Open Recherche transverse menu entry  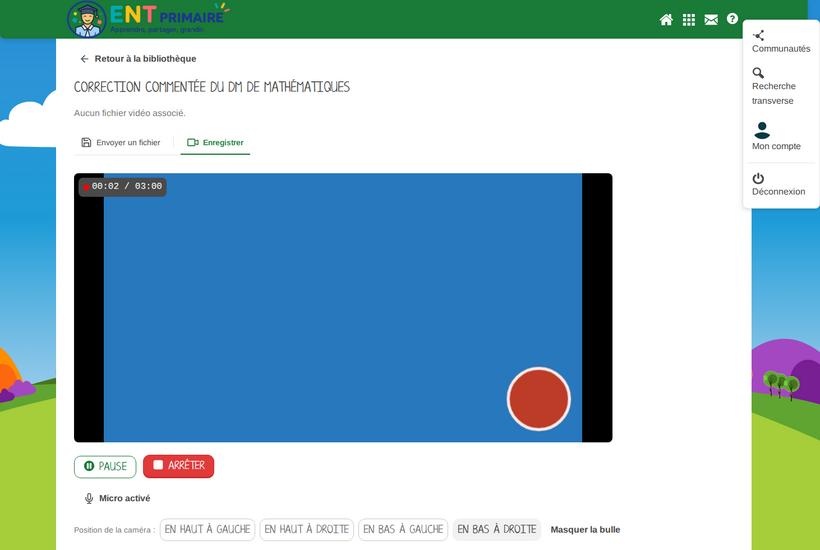tap(773, 87)
